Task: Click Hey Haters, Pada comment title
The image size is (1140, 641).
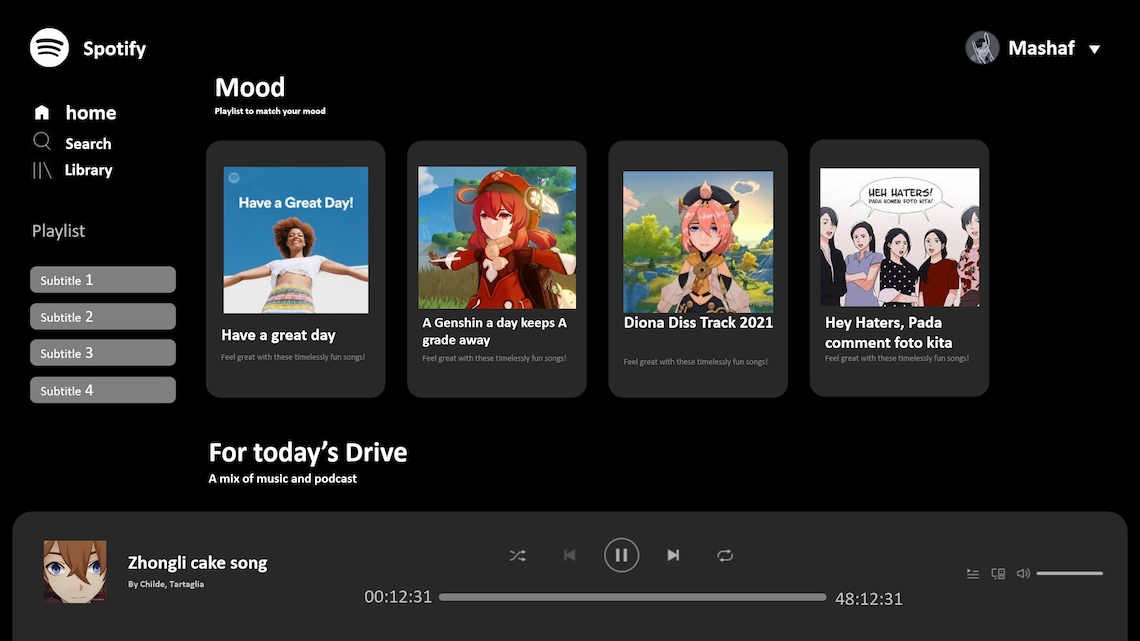Action: (x=888, y=332)
